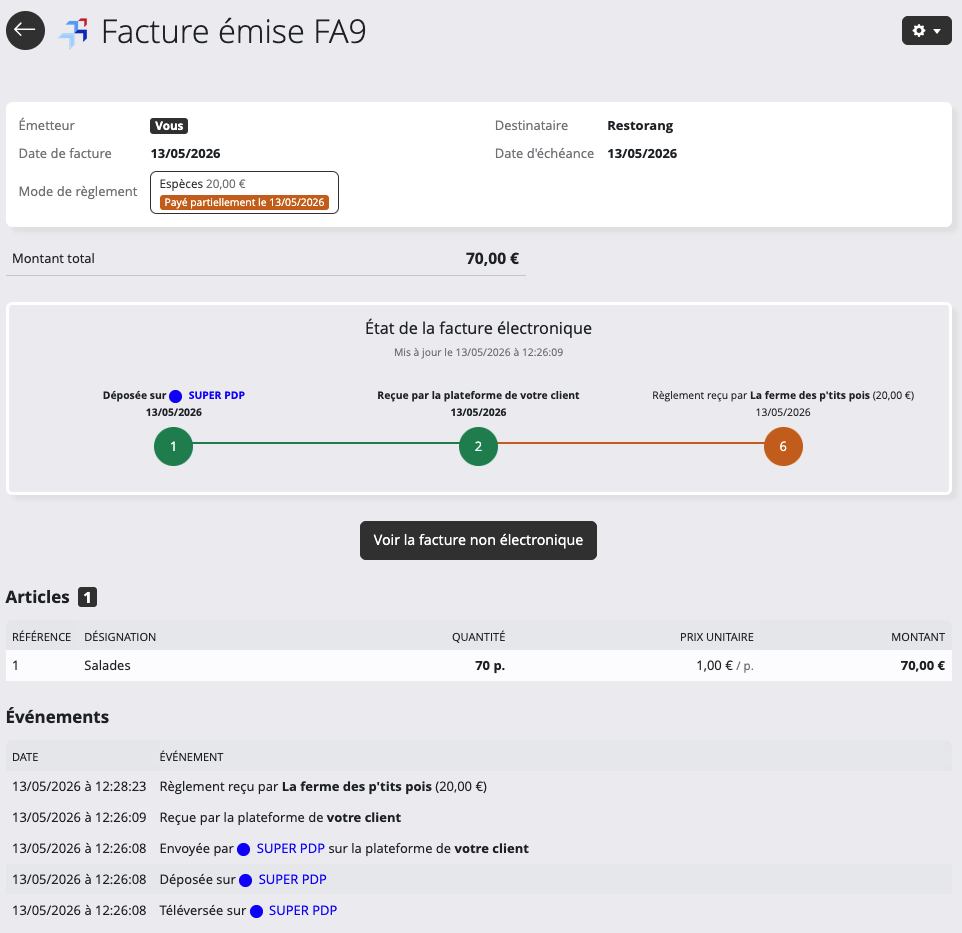Click blue dot icon in Téléversée sur event

256,912
